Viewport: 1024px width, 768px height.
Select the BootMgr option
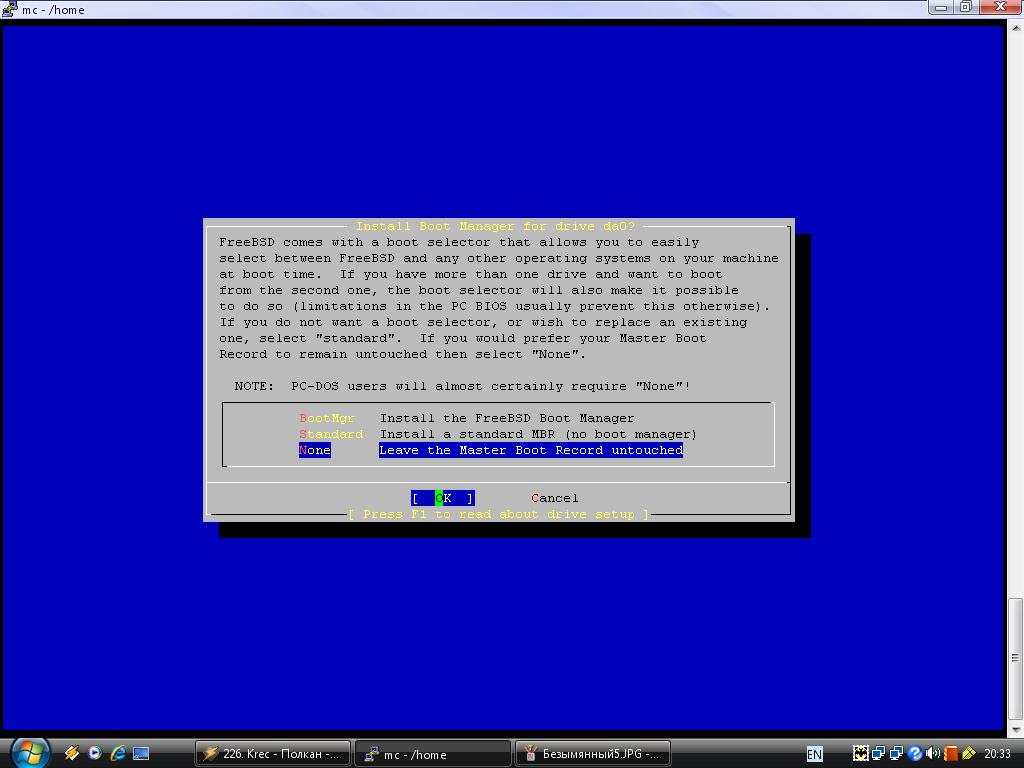[327, 418]
